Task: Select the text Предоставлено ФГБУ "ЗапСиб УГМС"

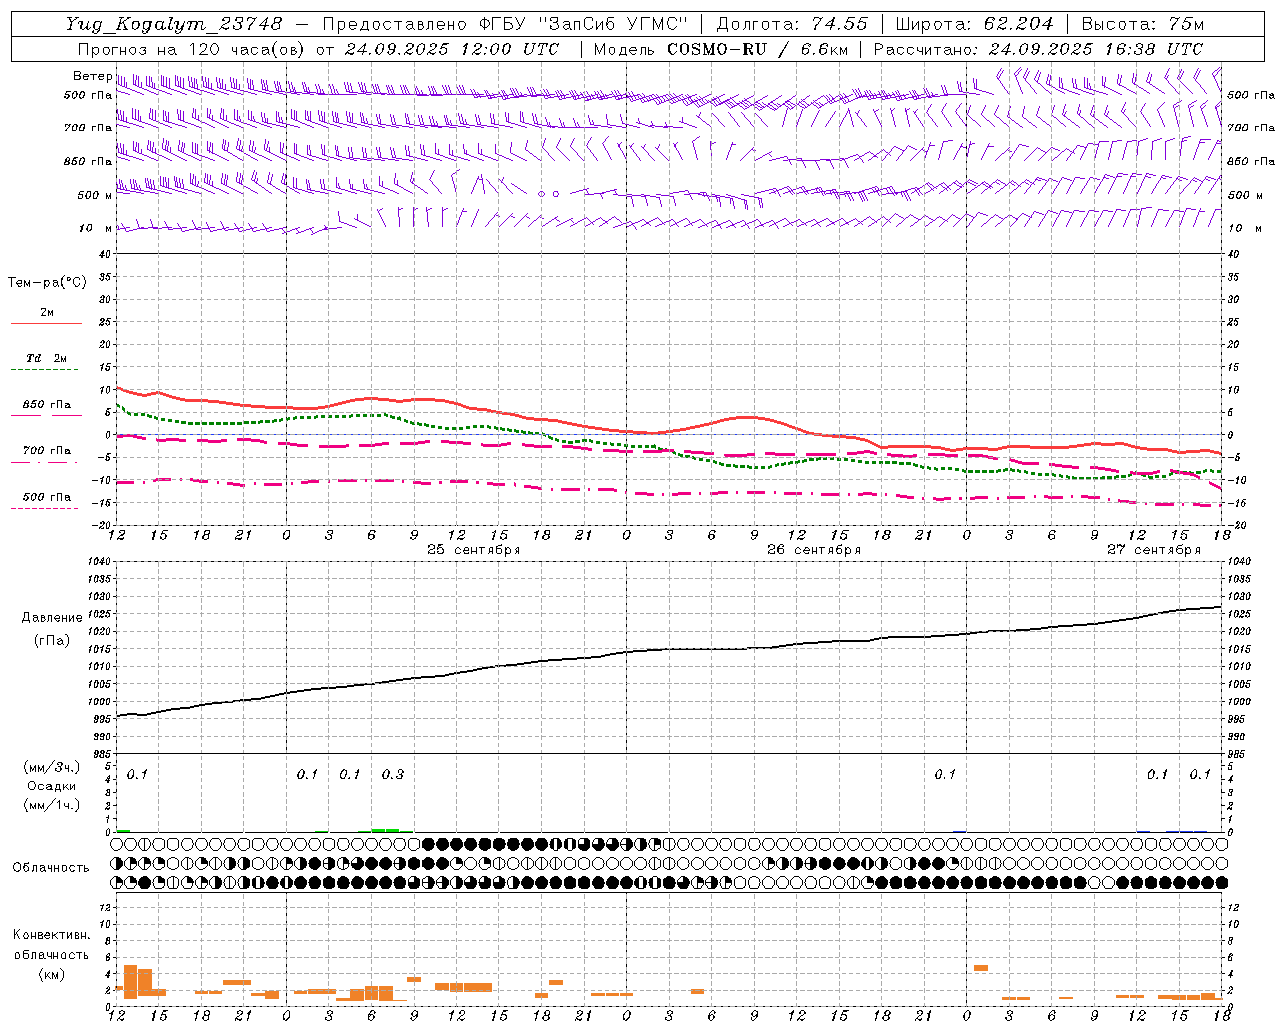Action: pos(505,24)
